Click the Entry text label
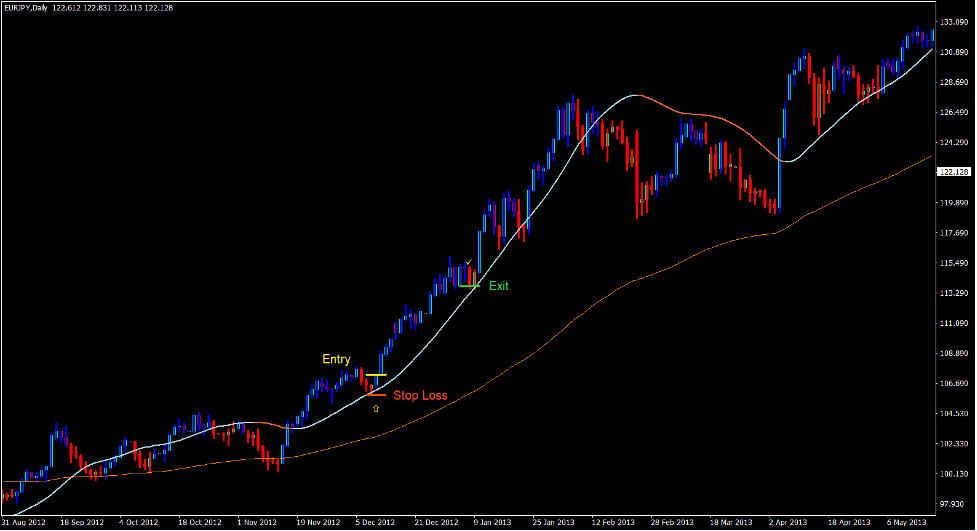 pos(336,359)
